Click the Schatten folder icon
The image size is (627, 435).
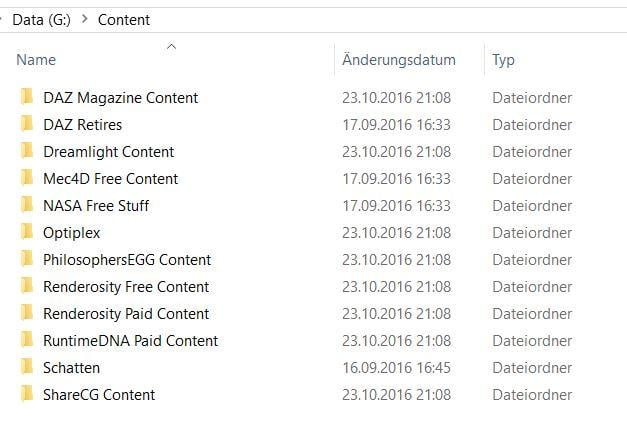click(x=26, y=368)
